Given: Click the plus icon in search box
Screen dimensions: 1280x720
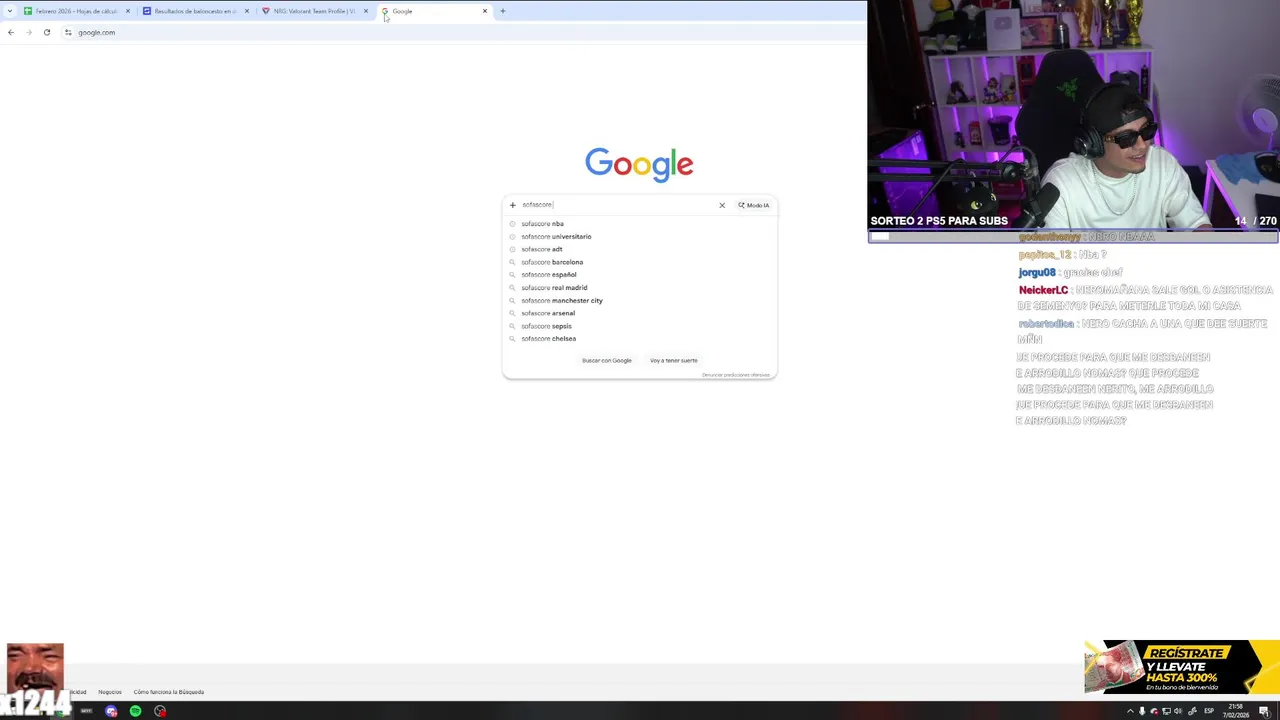Looking at the screenshot, I should [x=513, y=205].
